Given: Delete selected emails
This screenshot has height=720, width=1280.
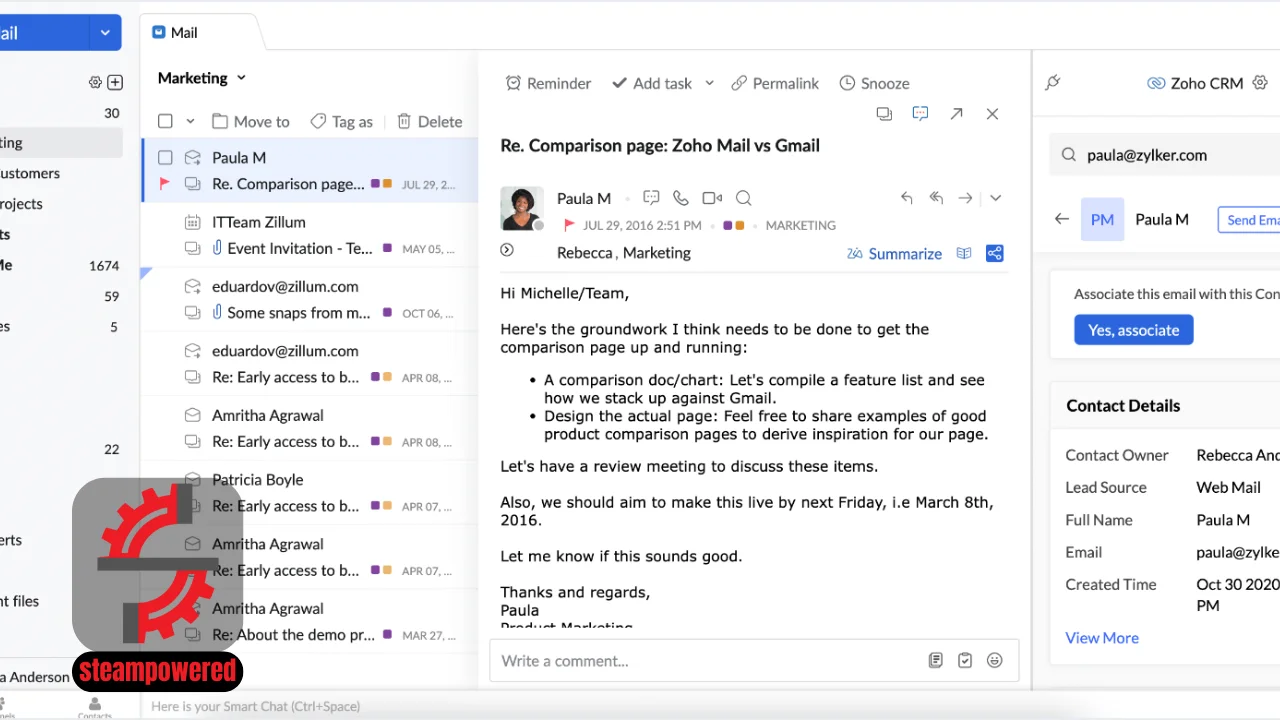Looking at the screenshot, I should (429, 121).
